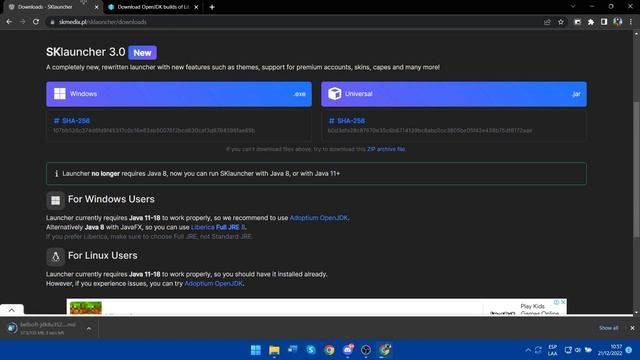Image resolution: width=640 pixels, height=360 pixels.
Task: Go back to the previous page
Action: [x=9, y=22]
